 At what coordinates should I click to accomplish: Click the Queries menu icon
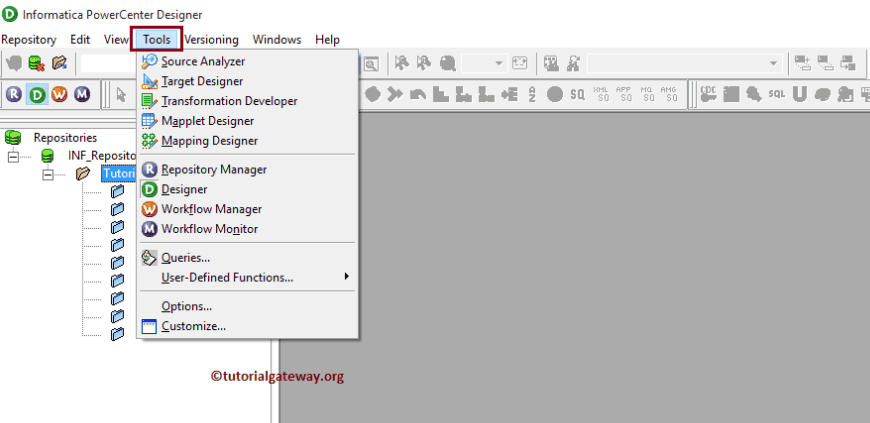click(x=150, y=258)
